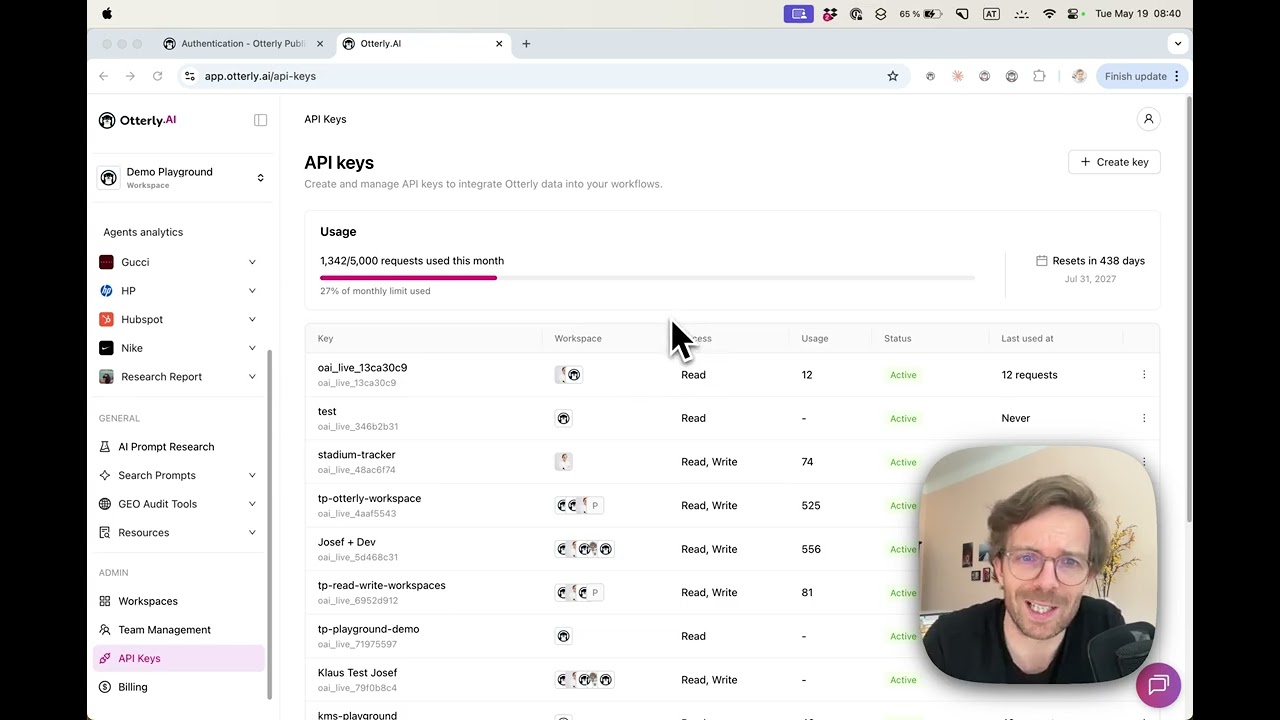Image resolution: width=1280 pixels, height=720 pixels.
Task: Expand the Nike agent section
Action: pos(252,348)
